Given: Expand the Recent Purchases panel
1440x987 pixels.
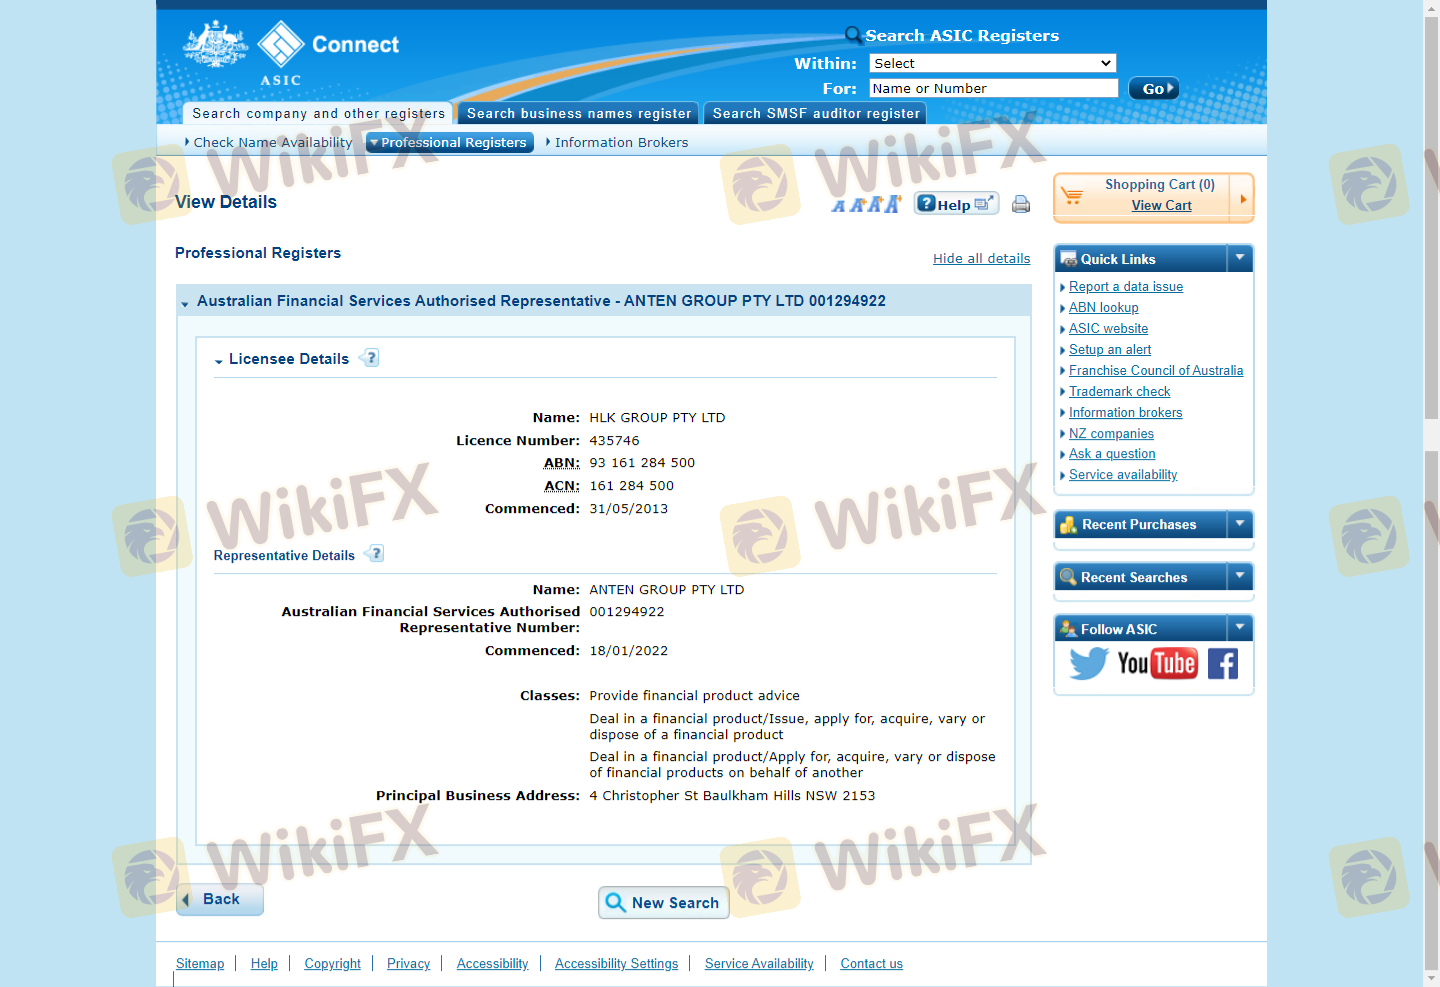Looking at the screenshot, I should pos(1239,523).
